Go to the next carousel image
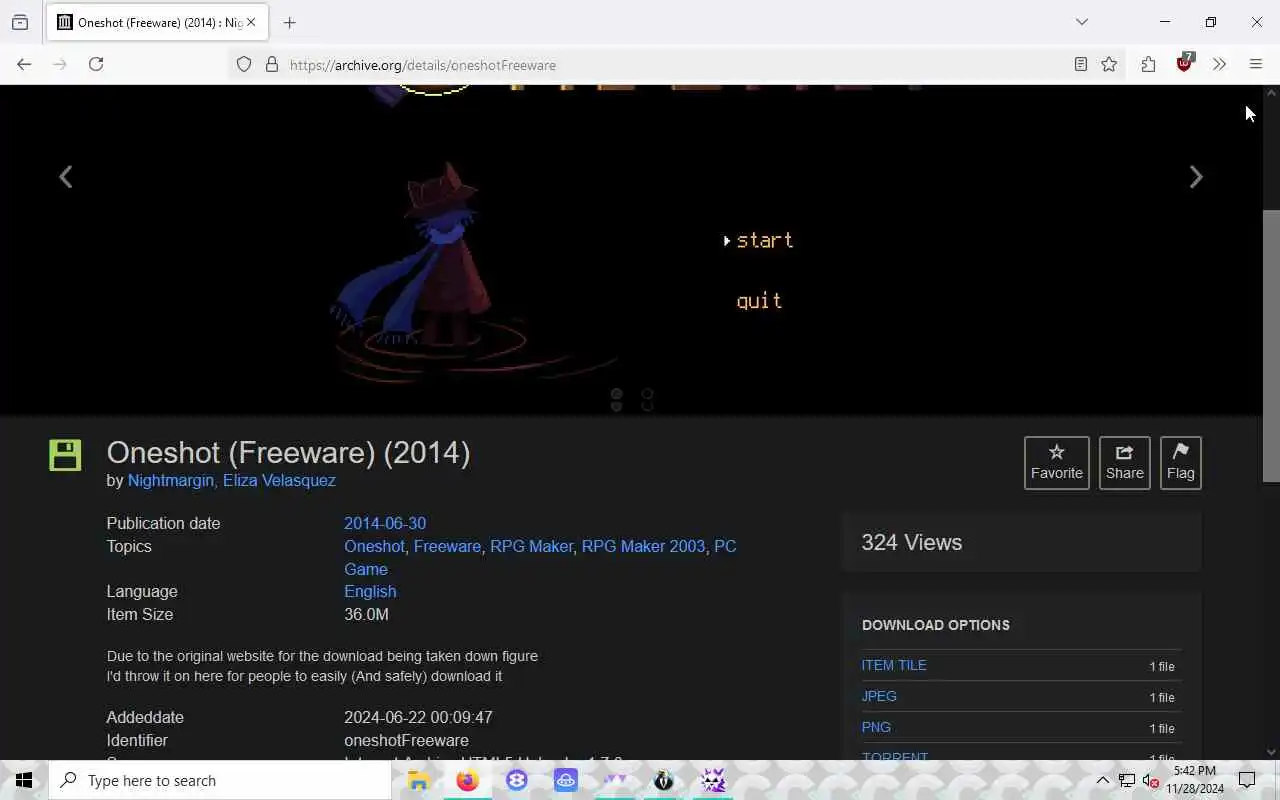 click(1195, 177)
